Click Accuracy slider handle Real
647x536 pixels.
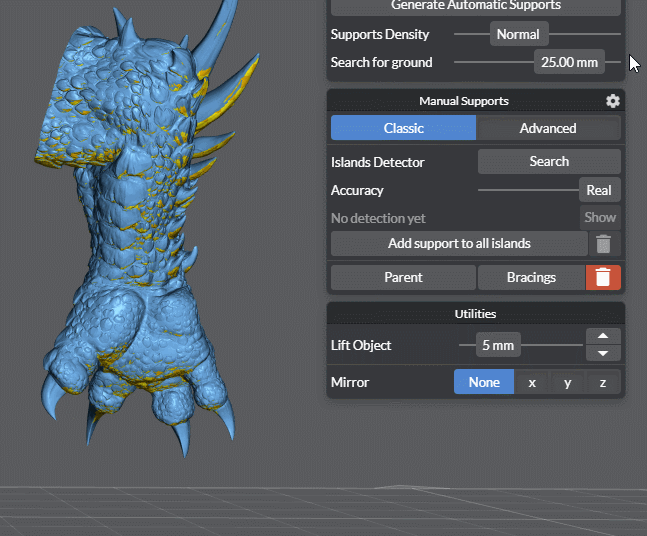(600, 190)
